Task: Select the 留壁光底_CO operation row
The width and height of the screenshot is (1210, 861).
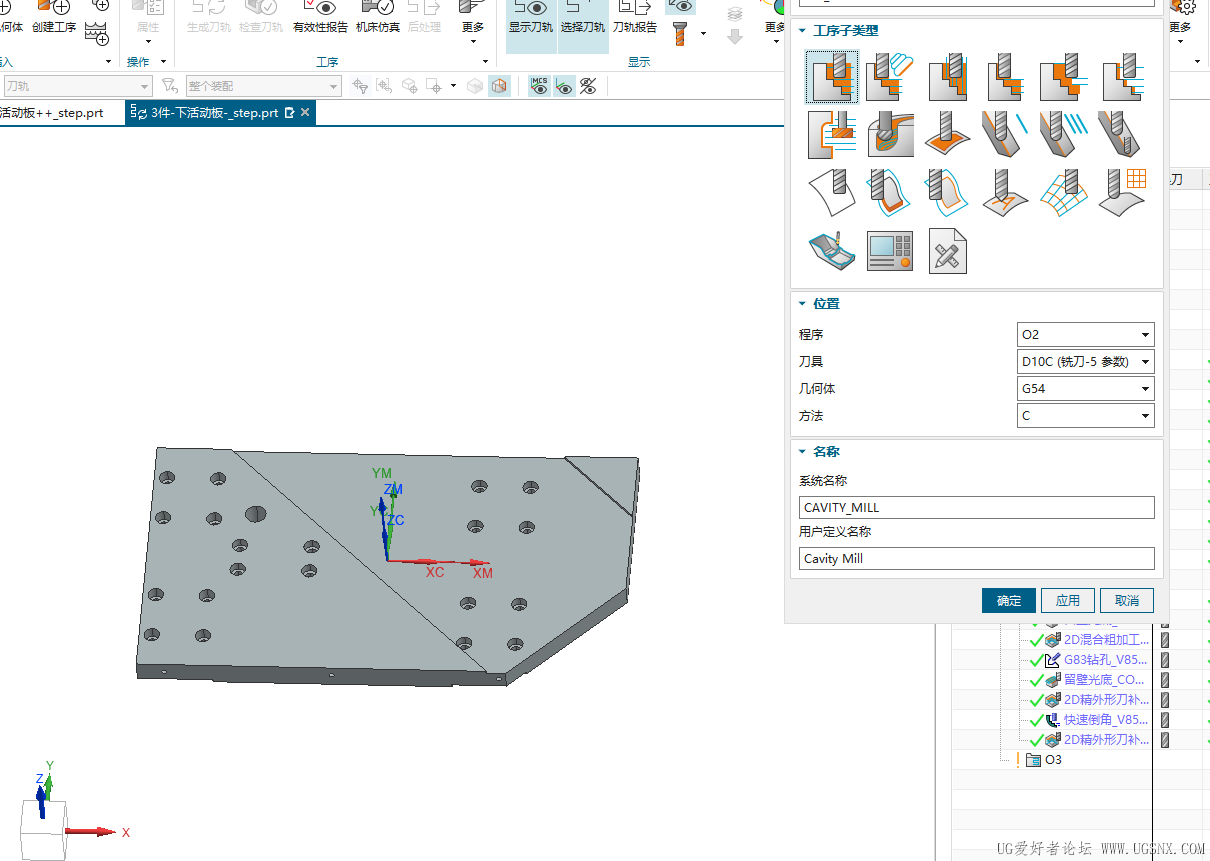Action: [x=1106, y=680]
